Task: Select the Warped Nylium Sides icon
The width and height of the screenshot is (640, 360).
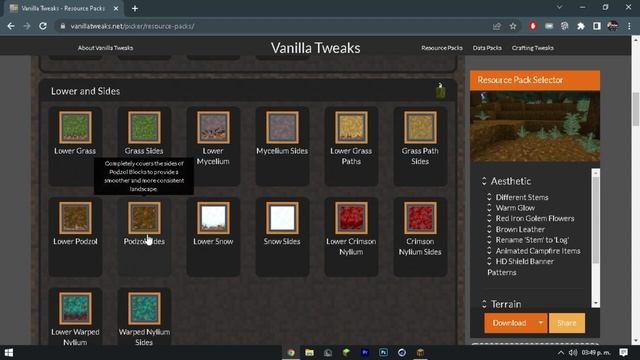Action: coord(144,309)
